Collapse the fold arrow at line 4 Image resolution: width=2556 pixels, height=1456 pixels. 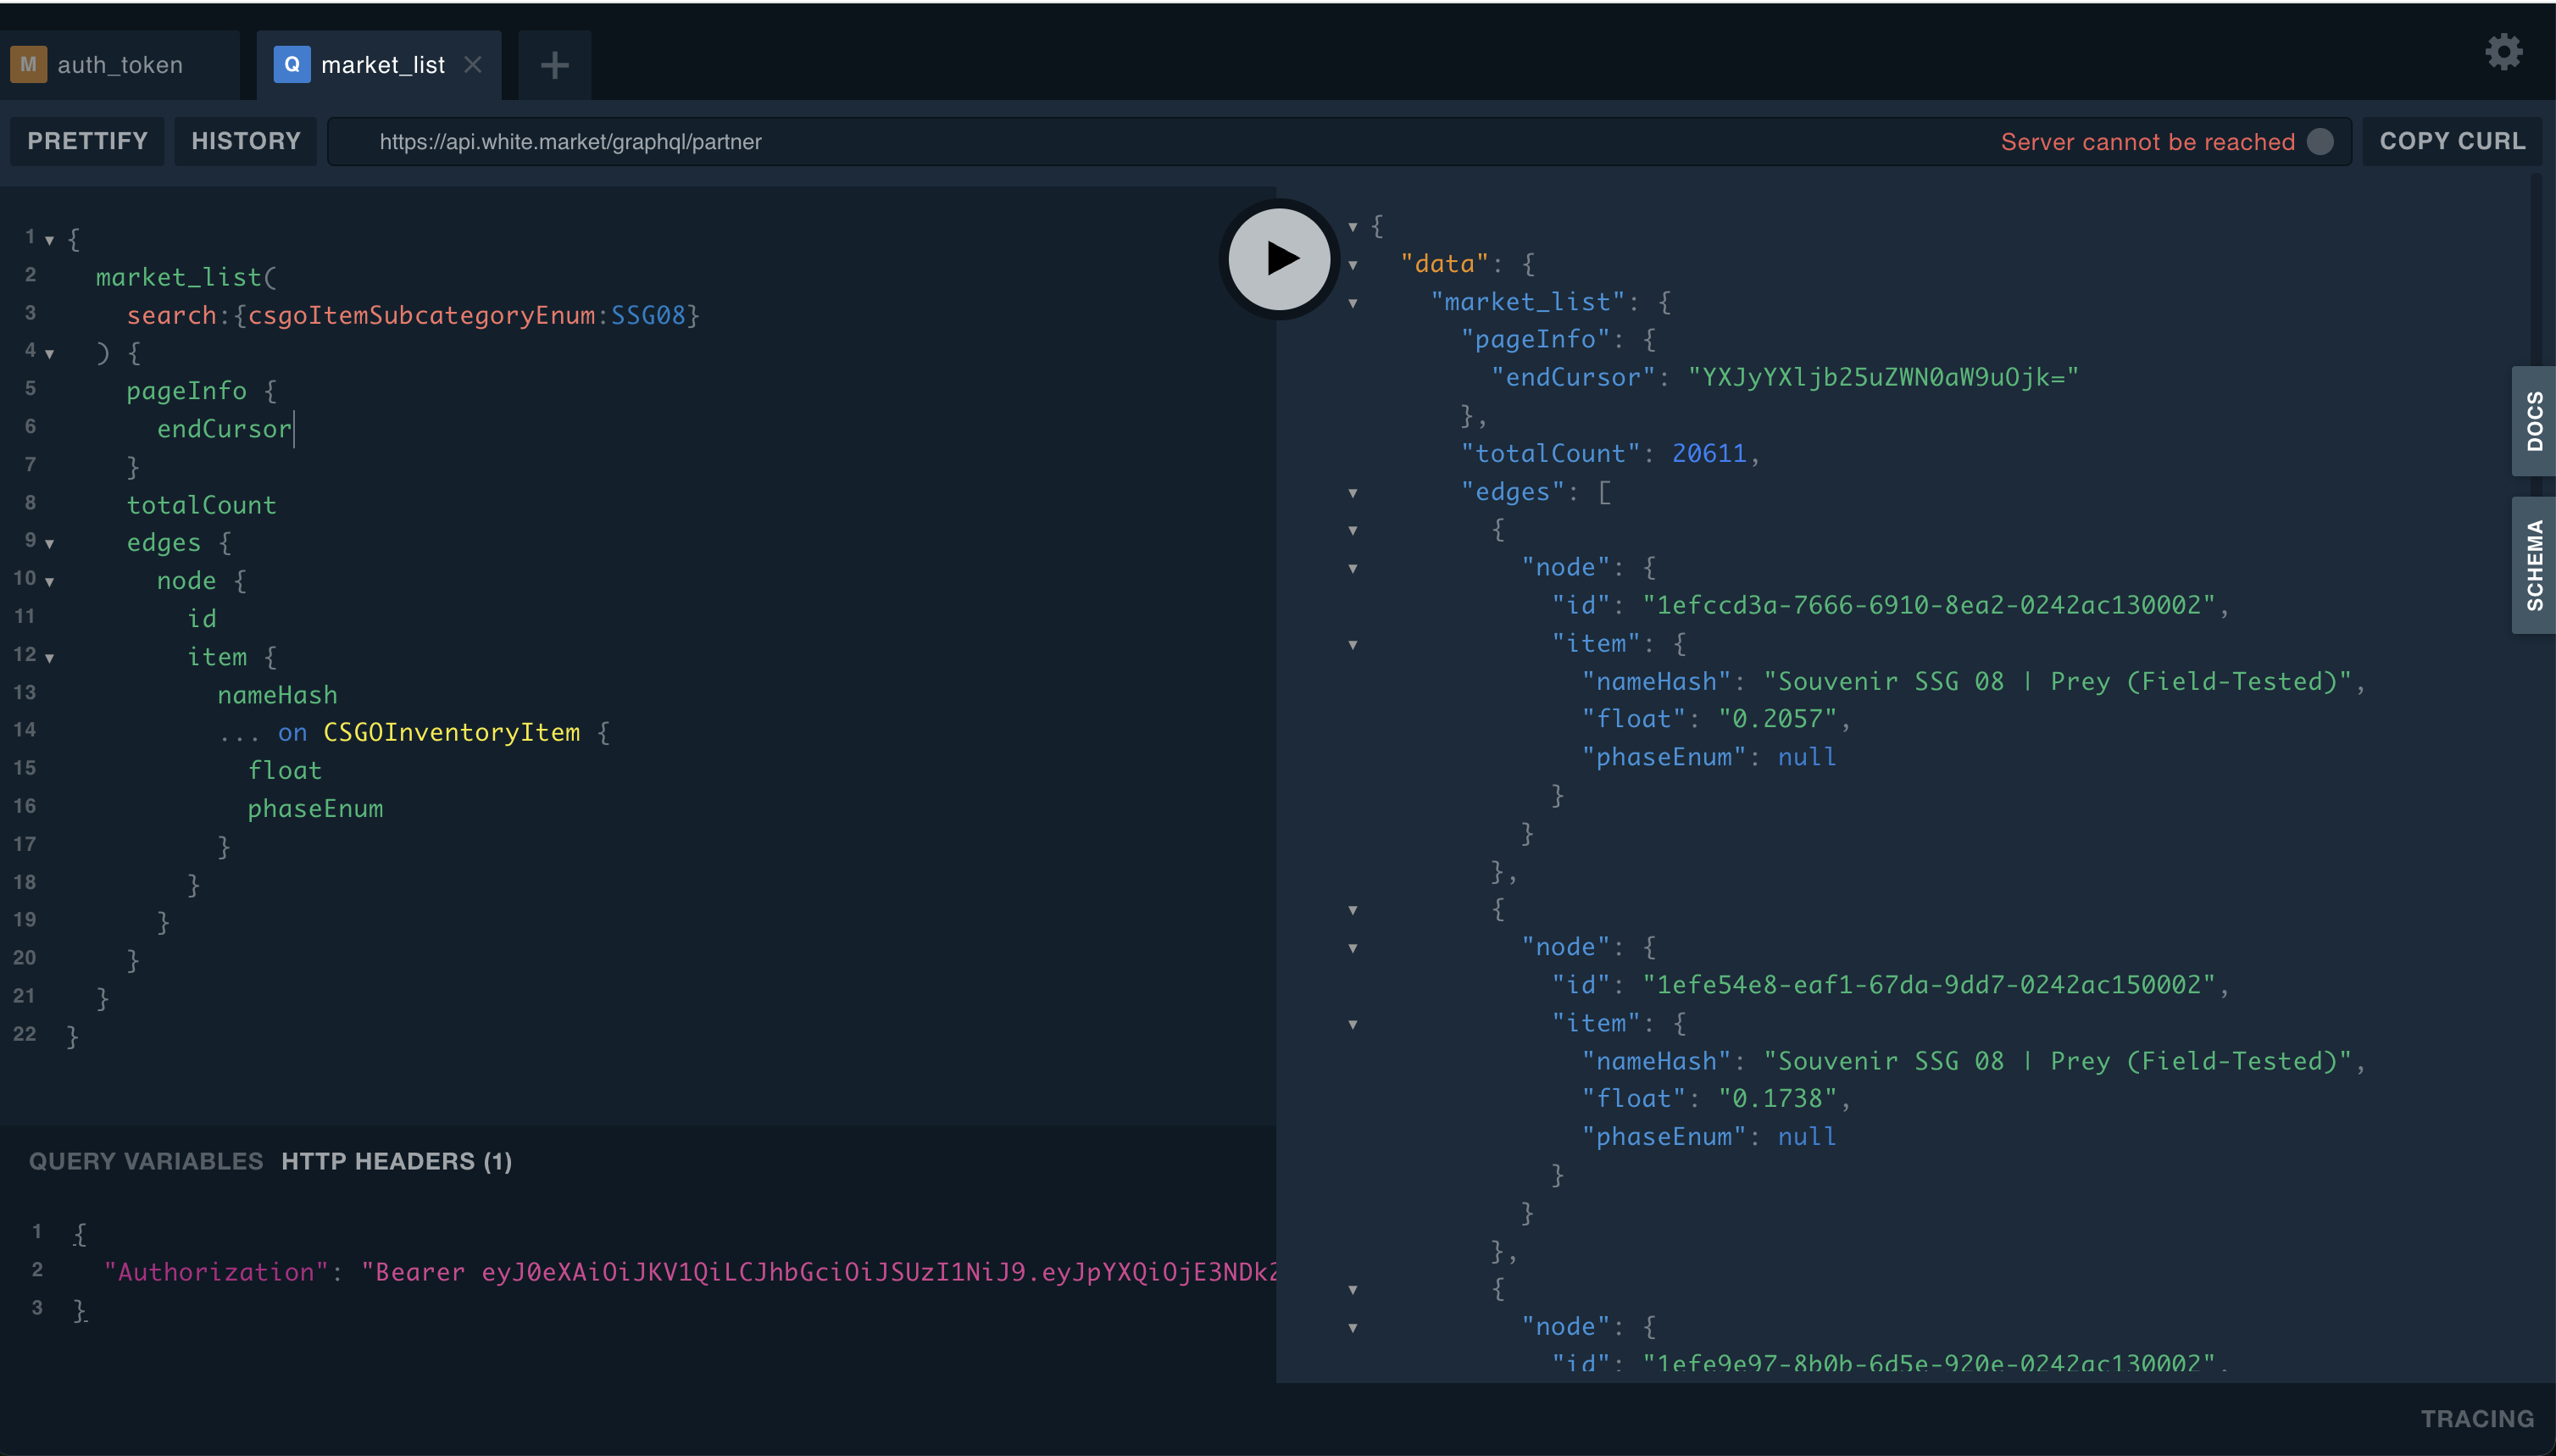[49, 353]
